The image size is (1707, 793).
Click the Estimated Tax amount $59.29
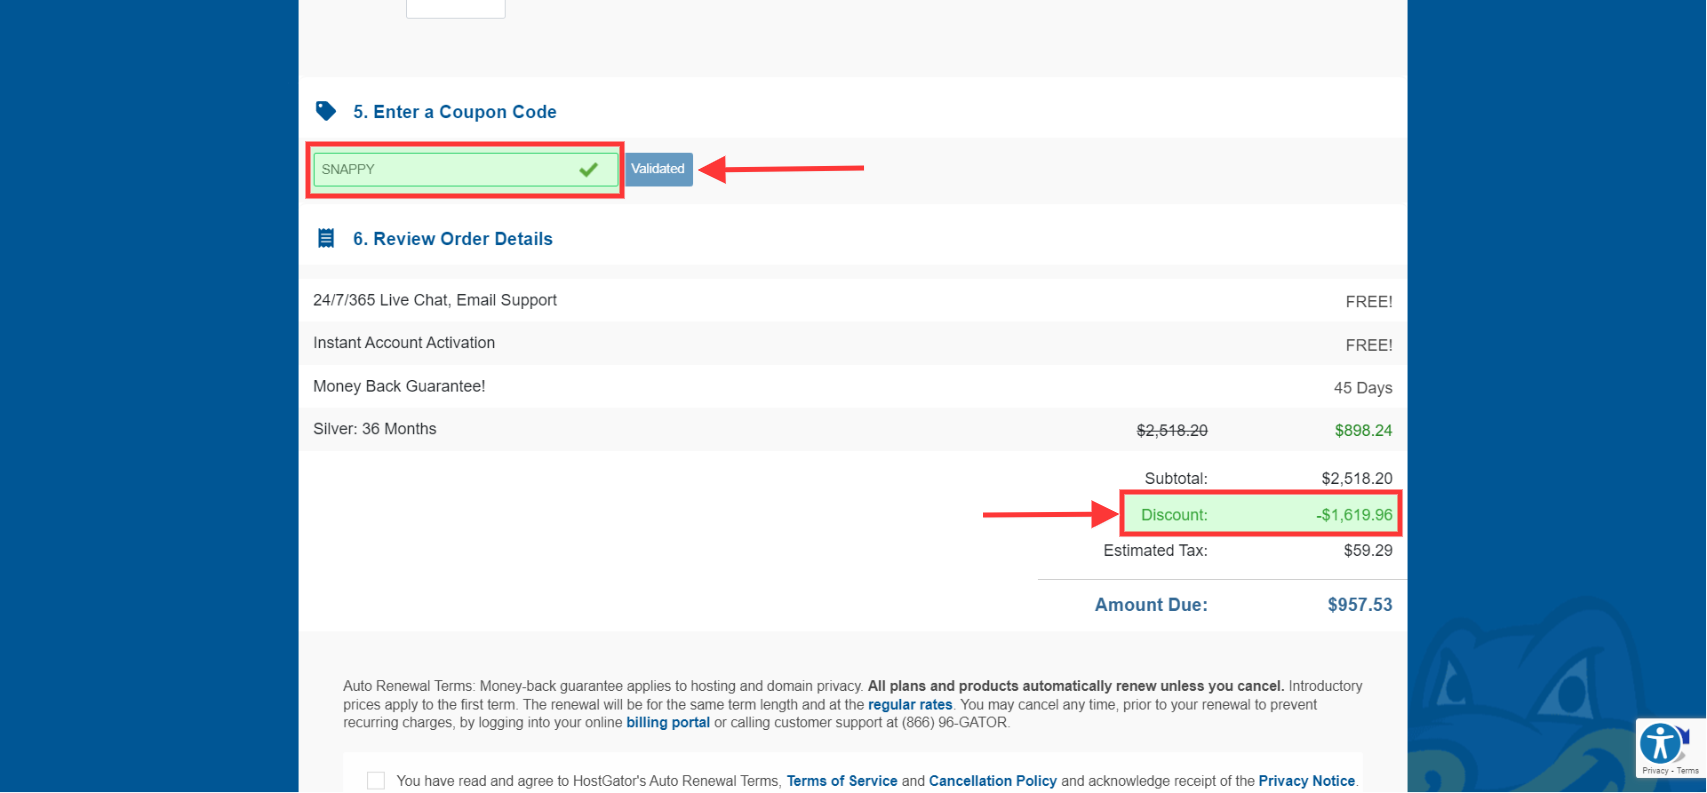pyautogui.click(x=1367, y=551)
